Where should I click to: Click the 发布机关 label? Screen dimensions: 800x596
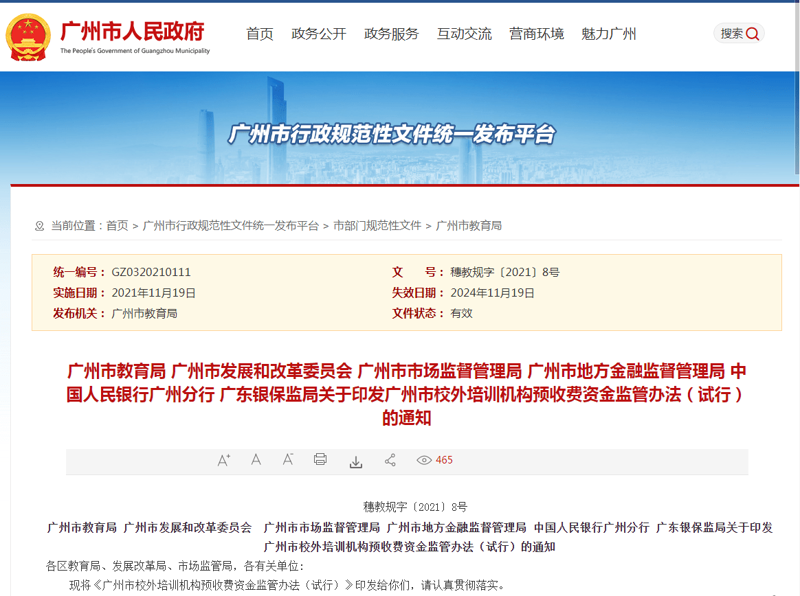(79, 313)
